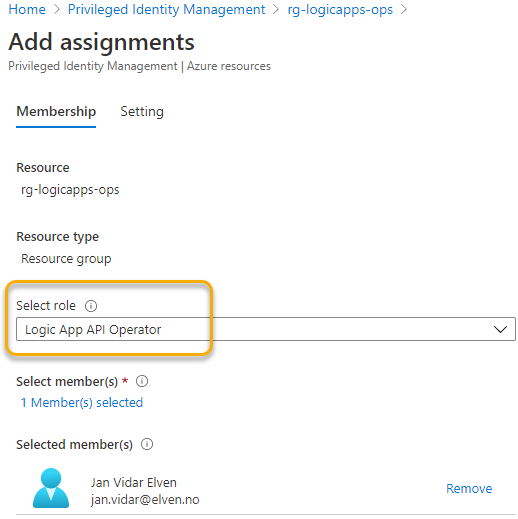Navigate to Privileged Identity Management breadcrumb
Screen dimensions: 518x519
[166, 9]
